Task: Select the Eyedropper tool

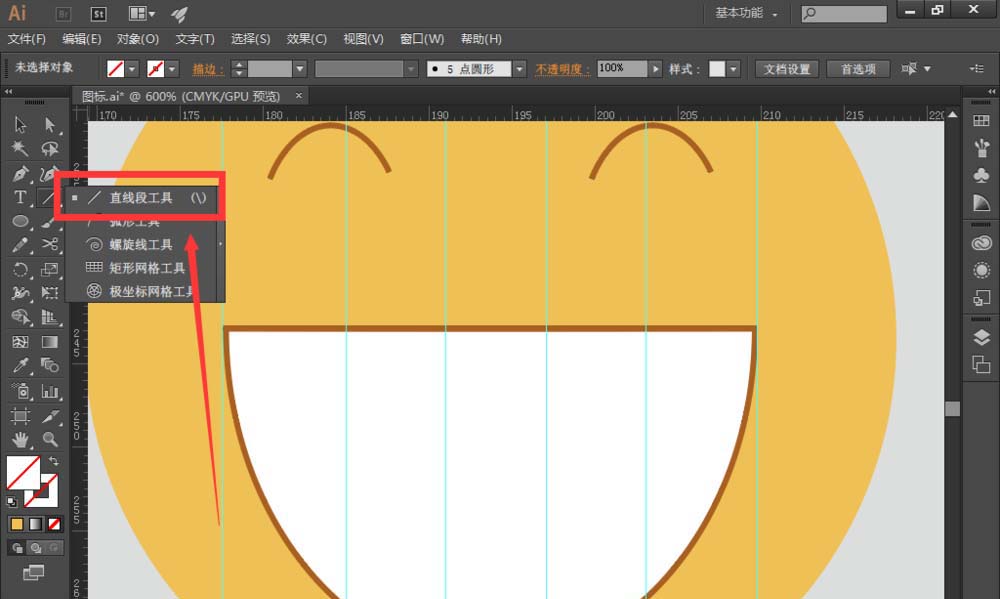Action: pyautogui.click(x=20, y=366)
